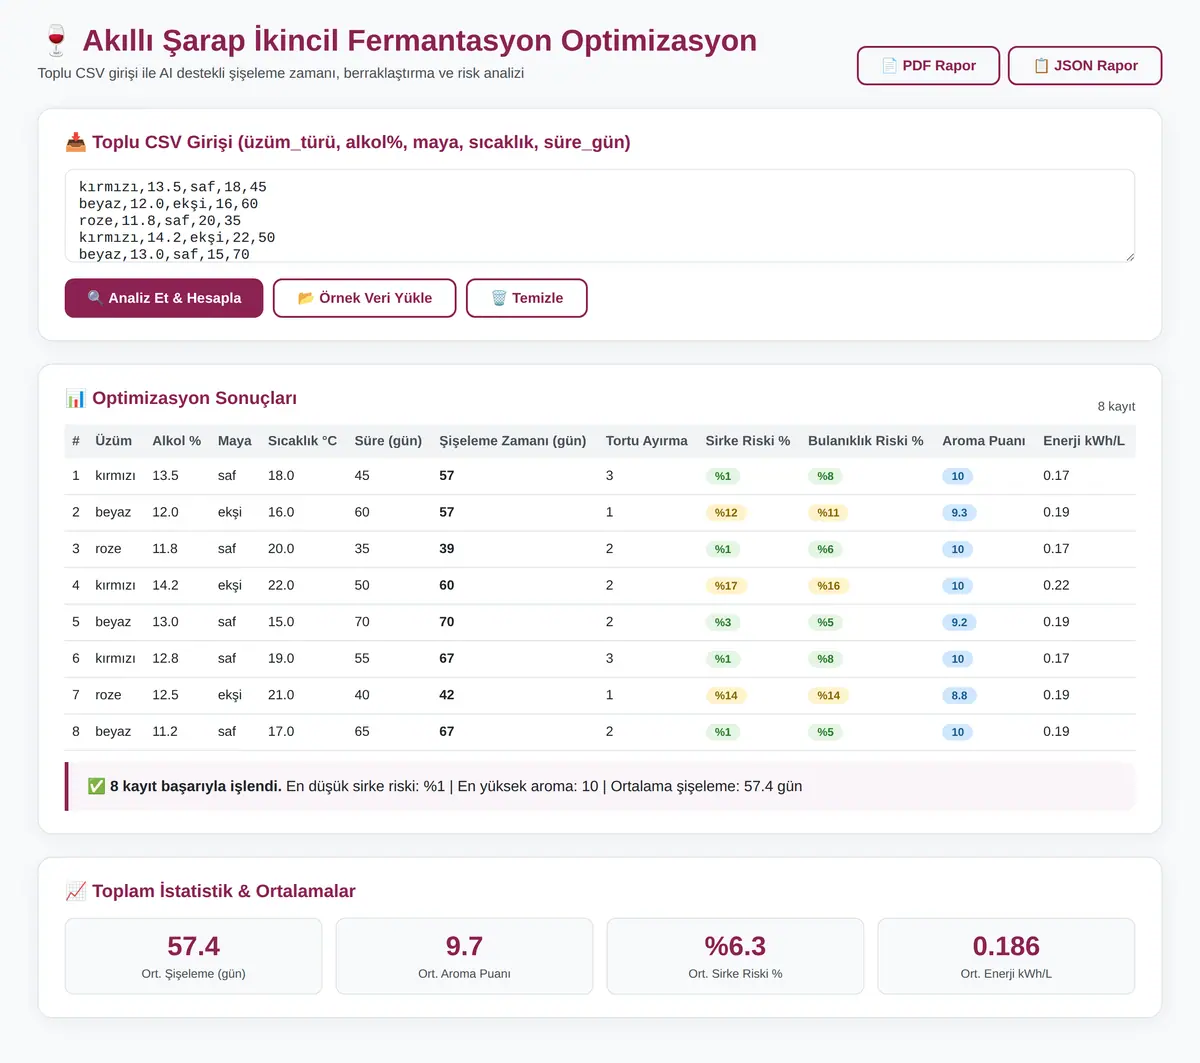Click the 57.4 Ort. Şişeleme stat card
The width and height of the screenshot is (1200, 1063).
(x=193, y=956)
